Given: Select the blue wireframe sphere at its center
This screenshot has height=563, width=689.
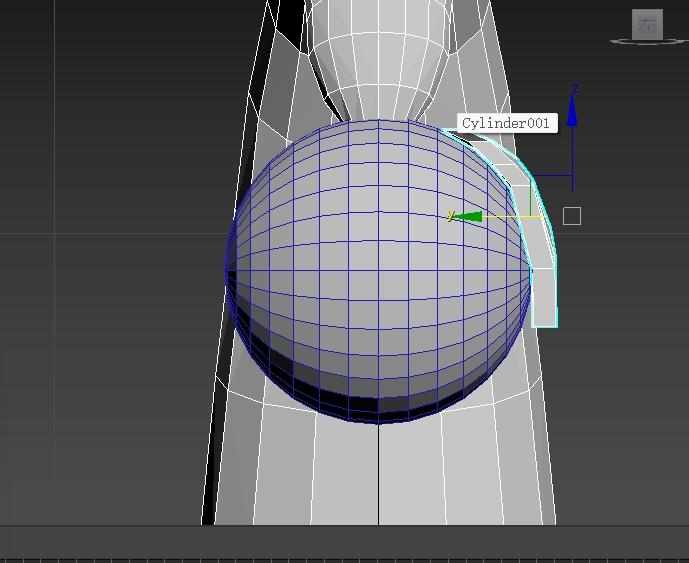Looking at the screenshot, I should click(378, 270).
